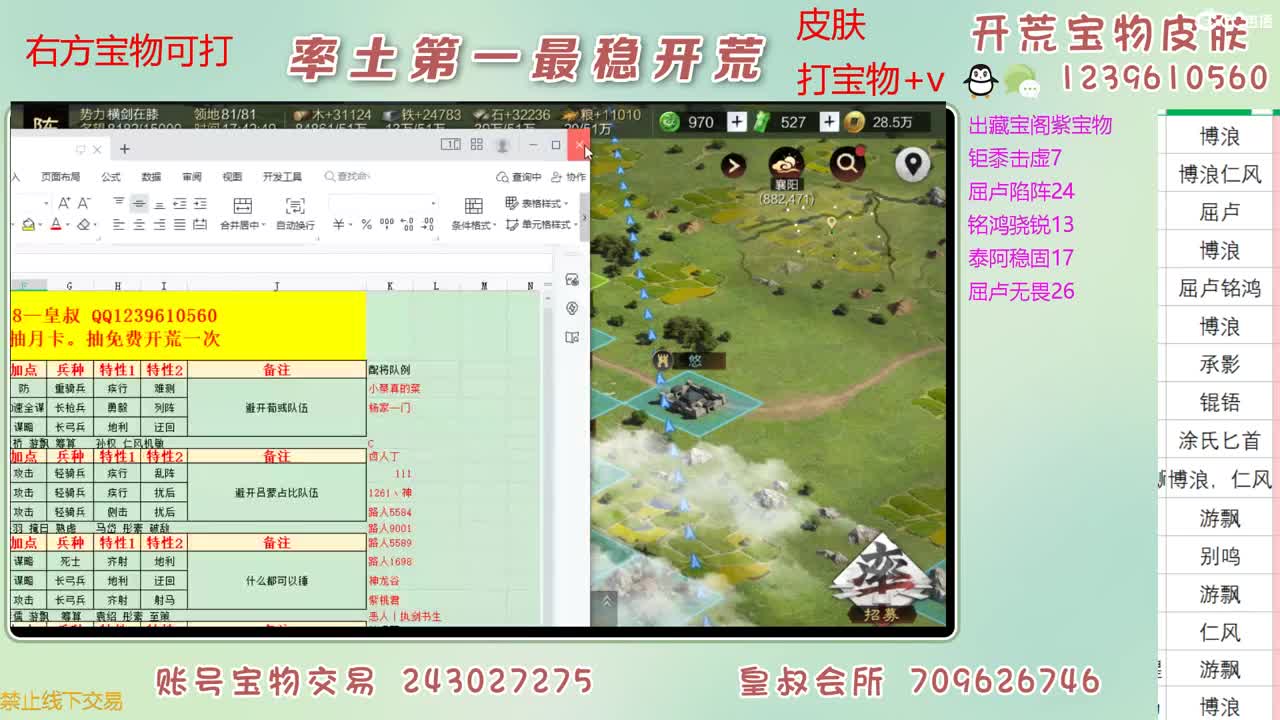
Task: Open the grid apps icon in title bar
Action: coord(476,145)
